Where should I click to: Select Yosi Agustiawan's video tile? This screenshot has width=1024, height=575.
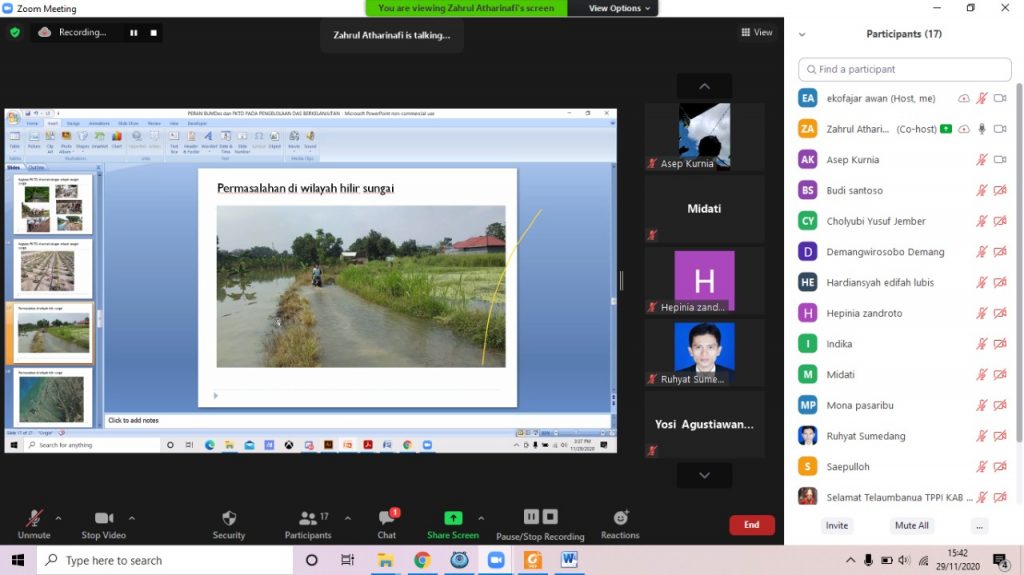click(704, 424)
